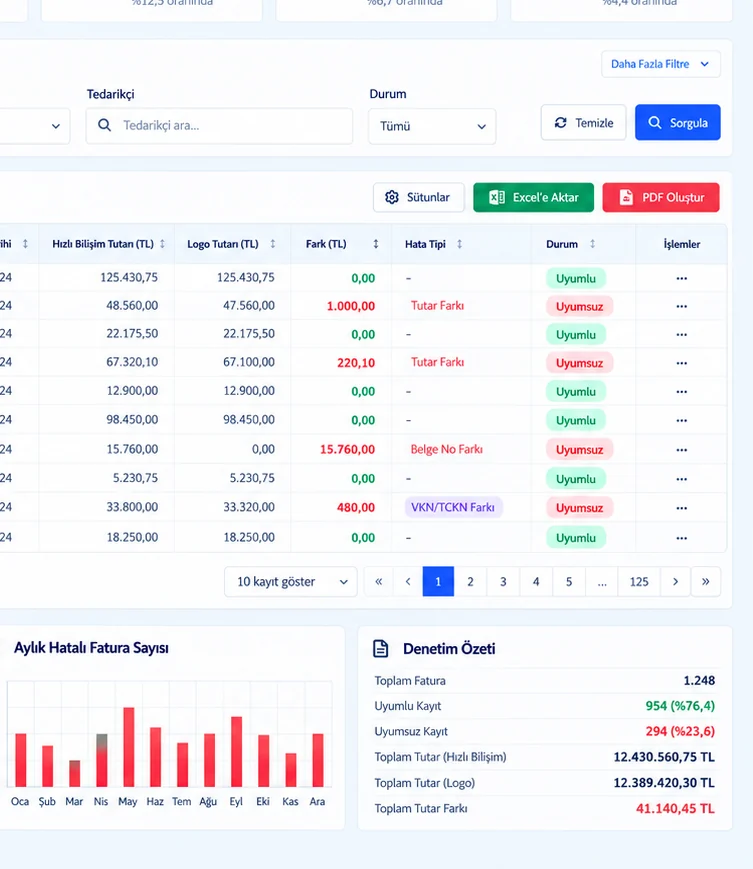Open actions menu for the 22.175,50 row
Image resolution: width=753 pixels, height=869 pixels.
click(682, 334)
